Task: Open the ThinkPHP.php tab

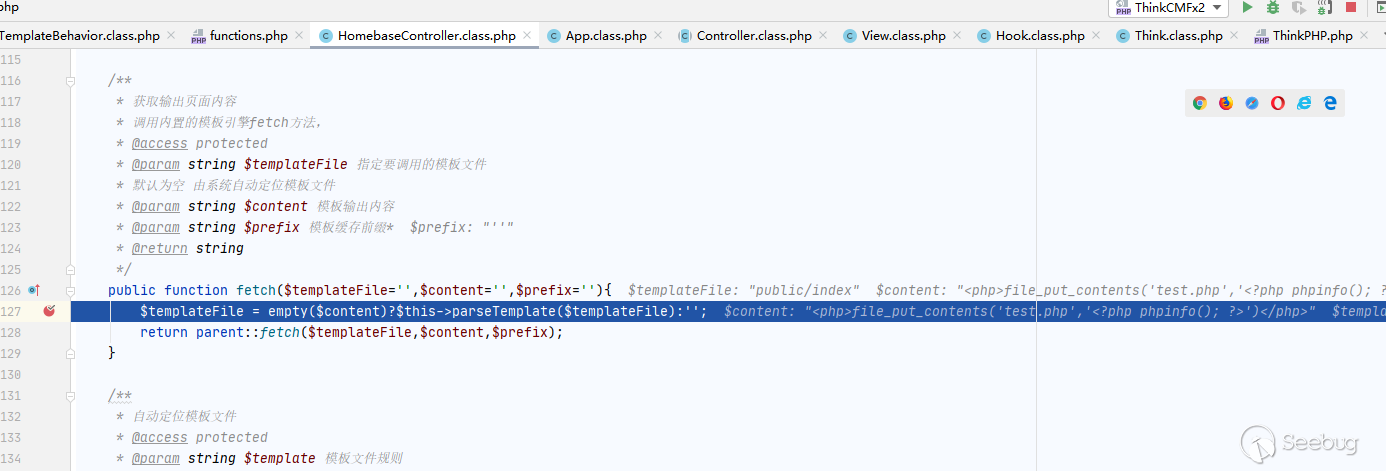Action: 1313,36
